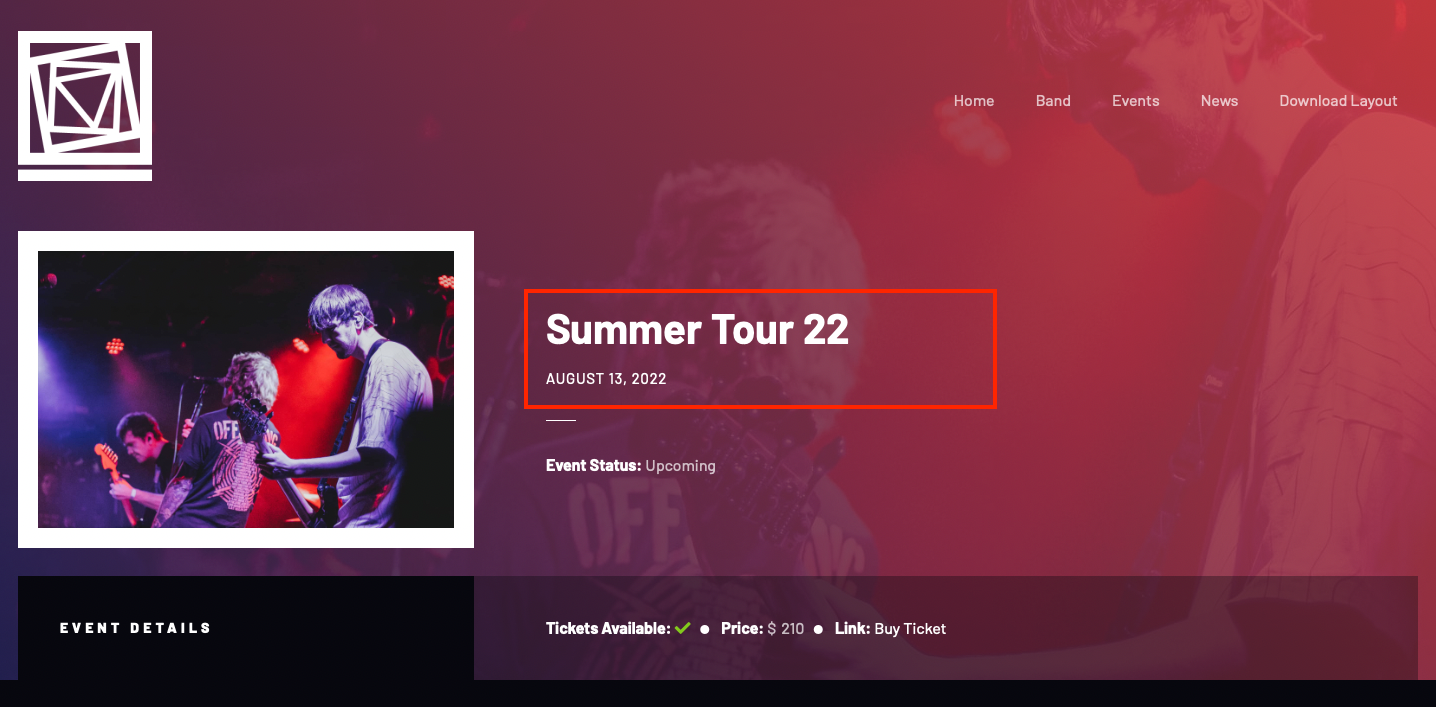Click the Upcoming event status text
The width and height of the screenshot is (1436, 707).
tap(680, 466)
